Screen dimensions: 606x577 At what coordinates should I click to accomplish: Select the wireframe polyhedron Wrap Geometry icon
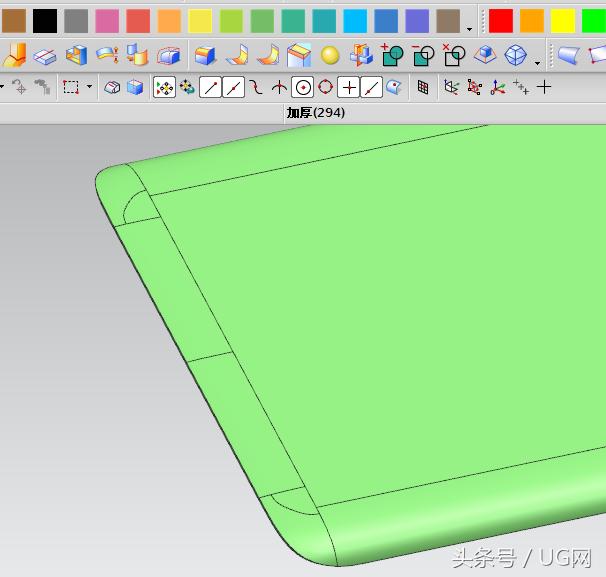tap(516, 55)
